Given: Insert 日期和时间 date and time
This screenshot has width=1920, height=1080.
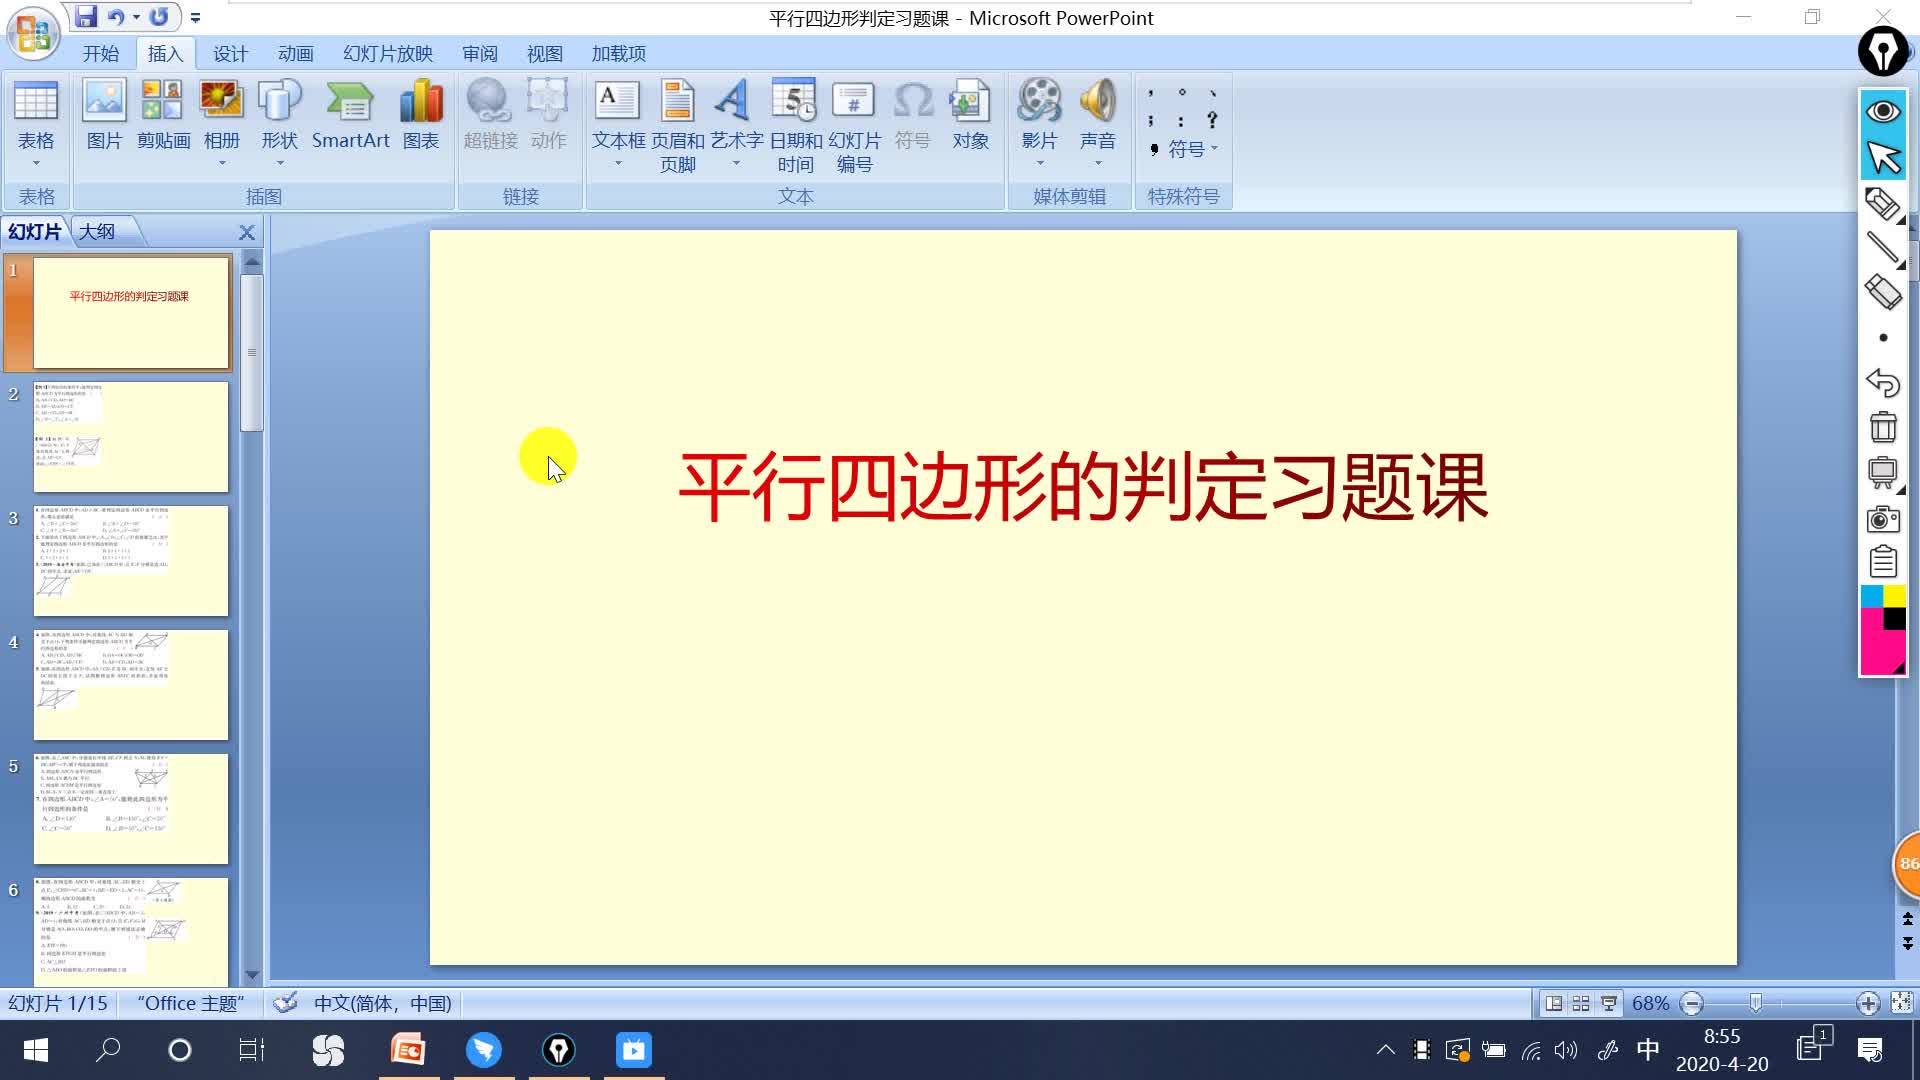Looking at the screenshot, I should 796,126.
